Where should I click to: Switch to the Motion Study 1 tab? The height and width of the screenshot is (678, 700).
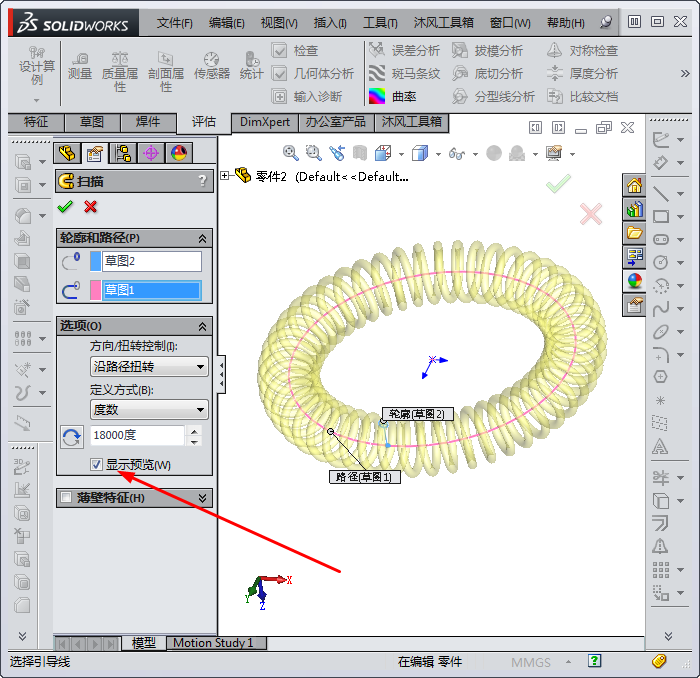pos(213,643)
